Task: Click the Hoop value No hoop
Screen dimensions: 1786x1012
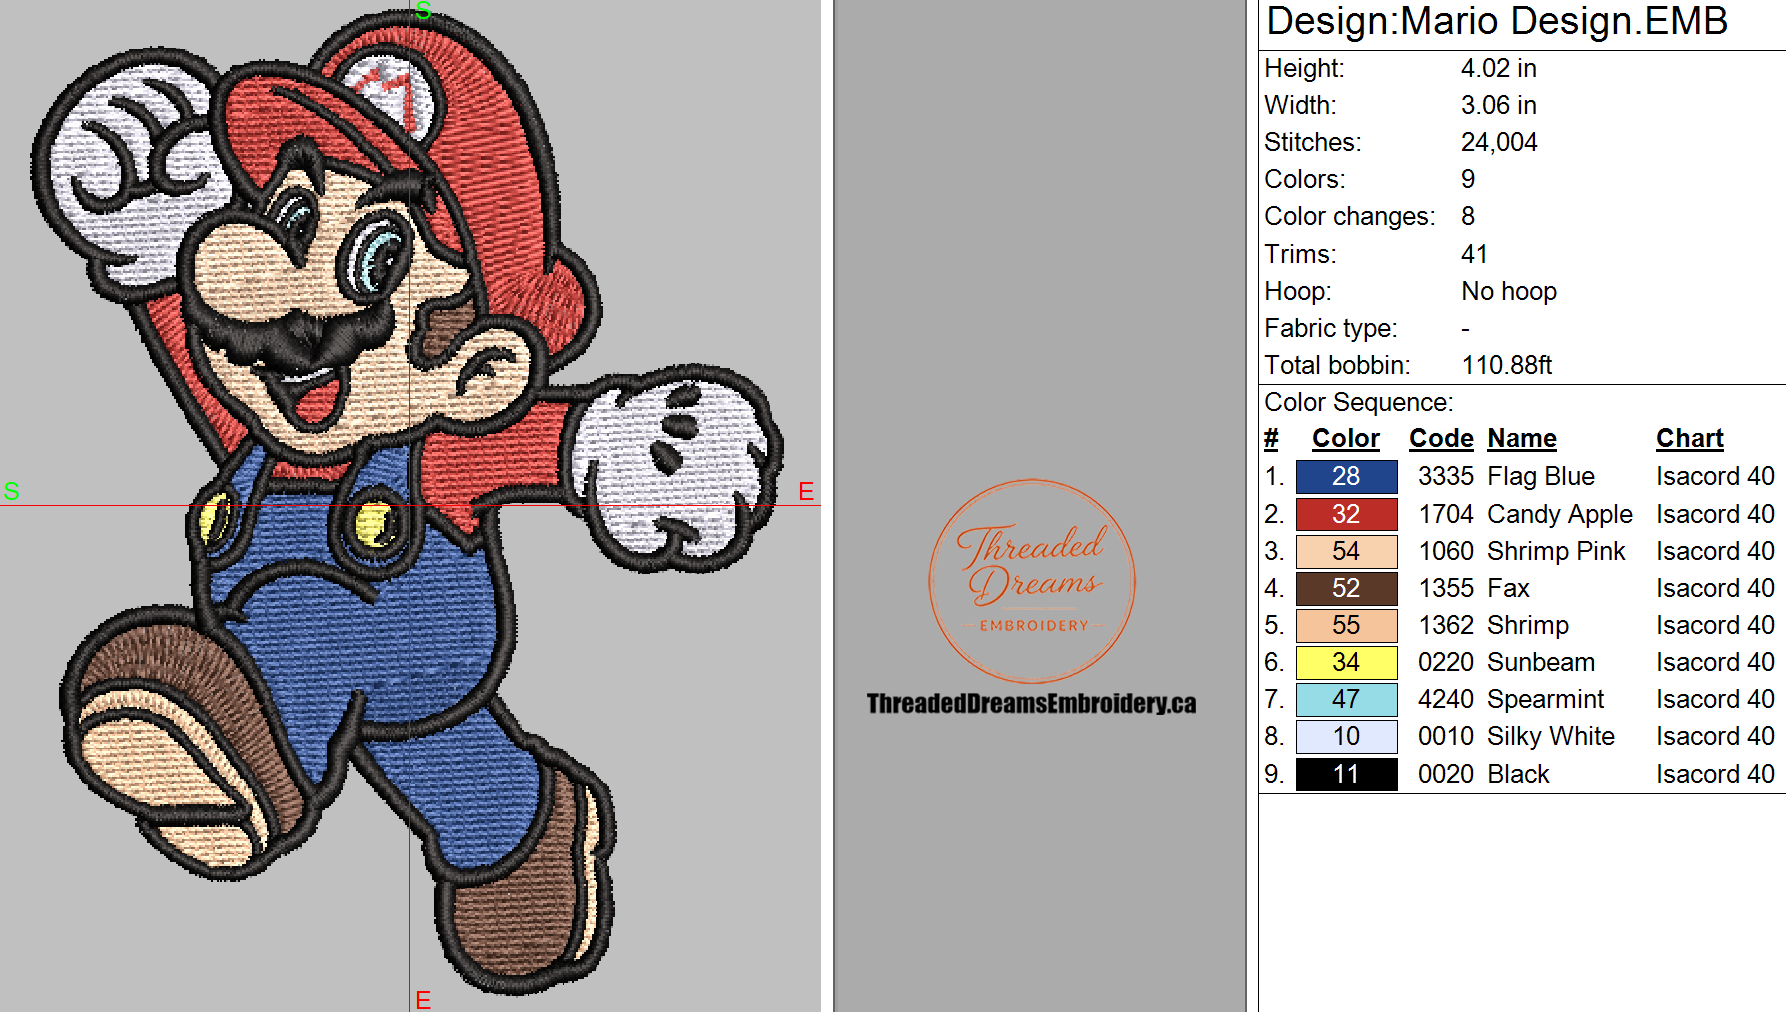Action: tap(1508, 291)
